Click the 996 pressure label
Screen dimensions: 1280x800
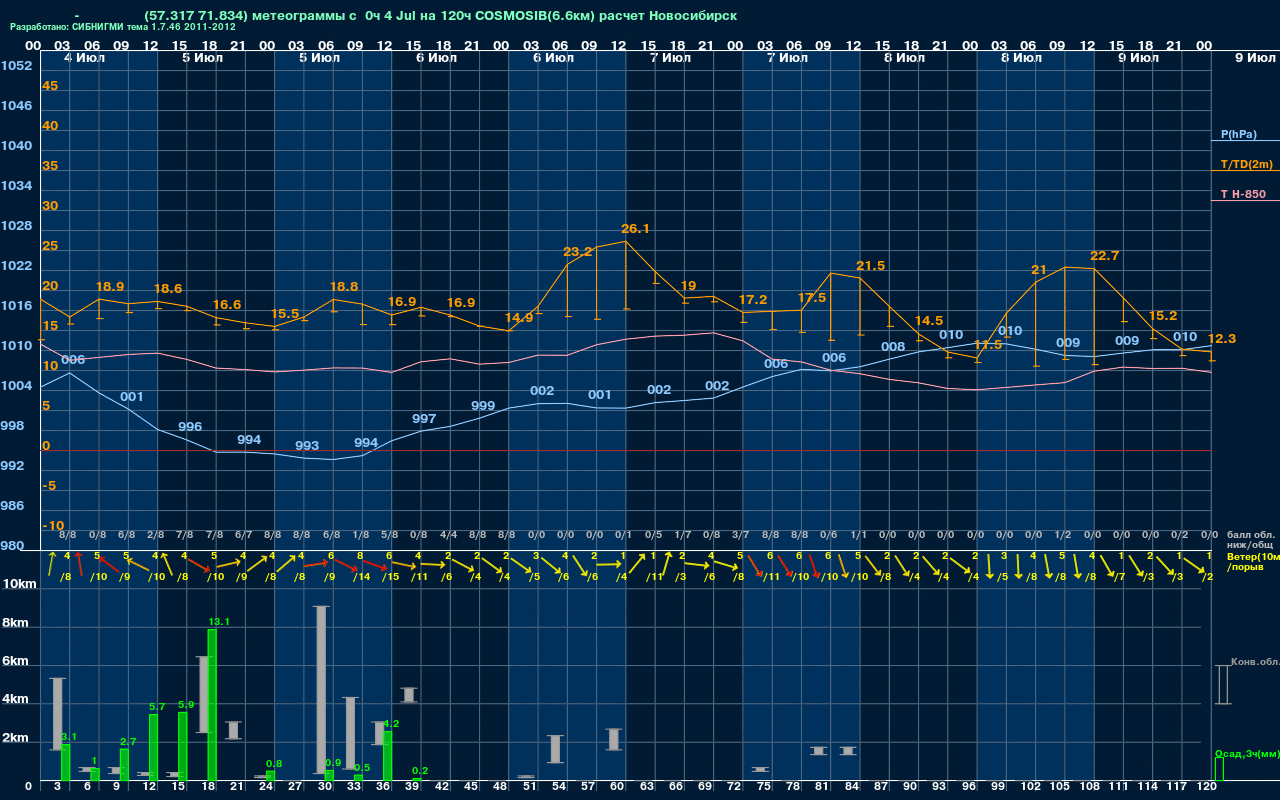click(x=190, y=427)
